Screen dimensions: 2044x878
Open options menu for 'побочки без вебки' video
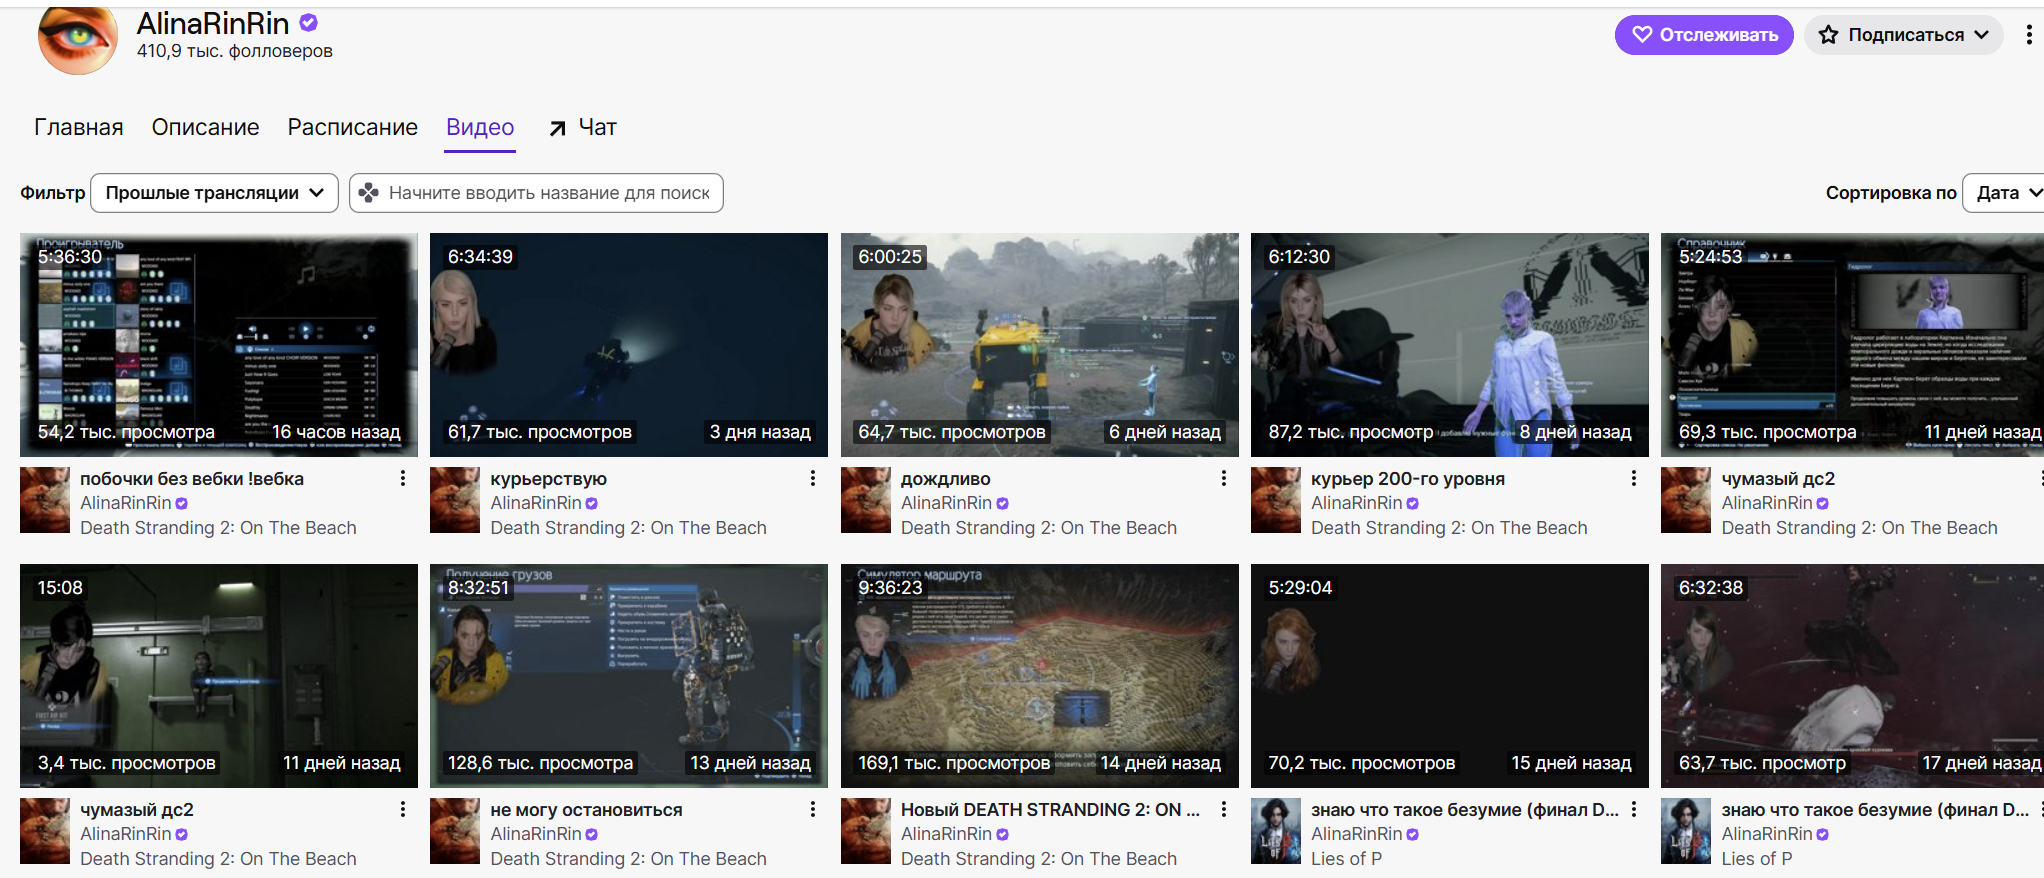pos(403,479)
